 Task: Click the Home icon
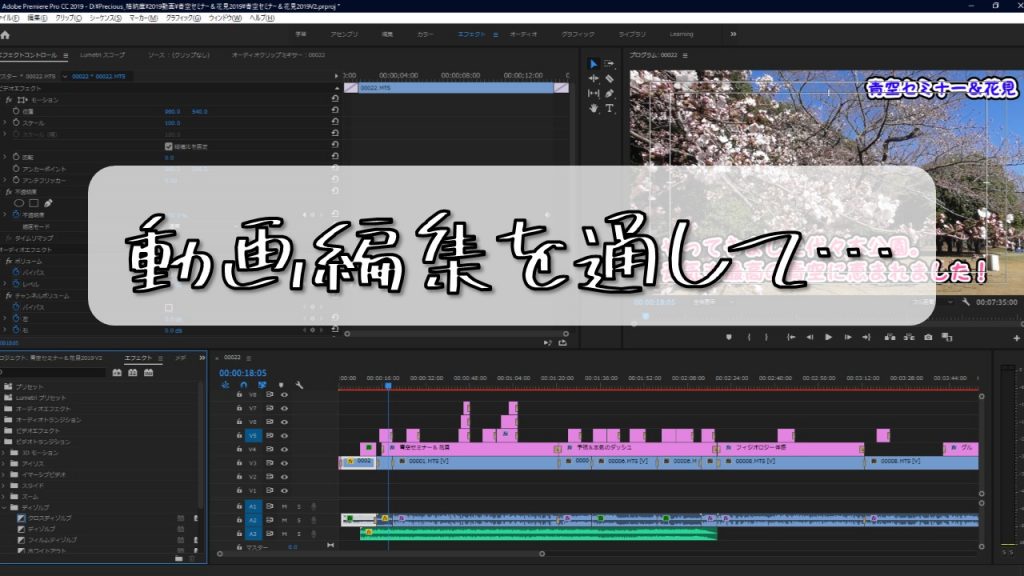5,35
